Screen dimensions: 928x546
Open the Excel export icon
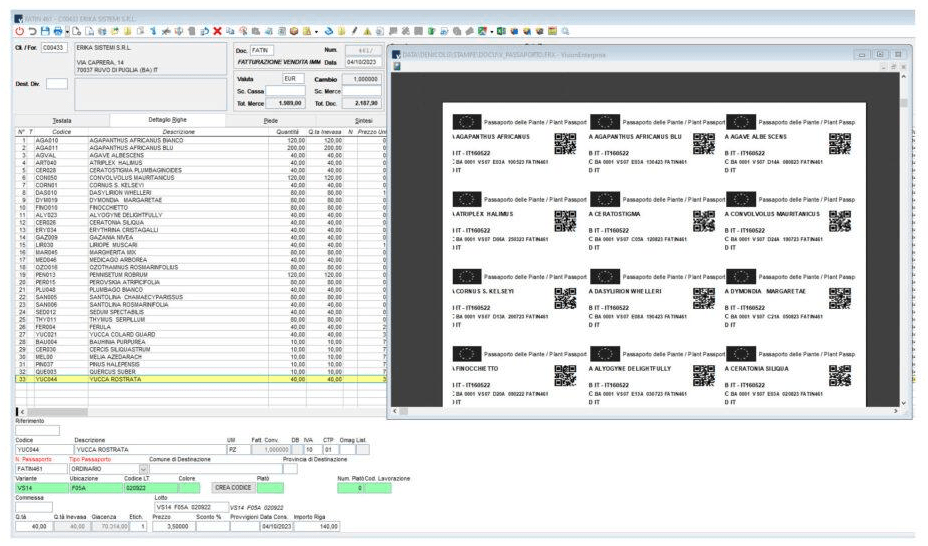pos(501,31)
